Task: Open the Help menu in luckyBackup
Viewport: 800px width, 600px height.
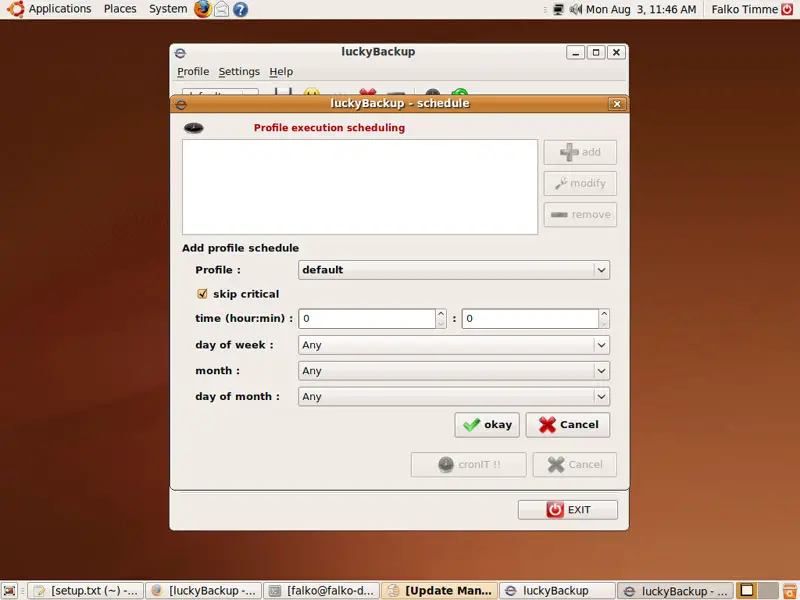Action: [x=281, y=71]
